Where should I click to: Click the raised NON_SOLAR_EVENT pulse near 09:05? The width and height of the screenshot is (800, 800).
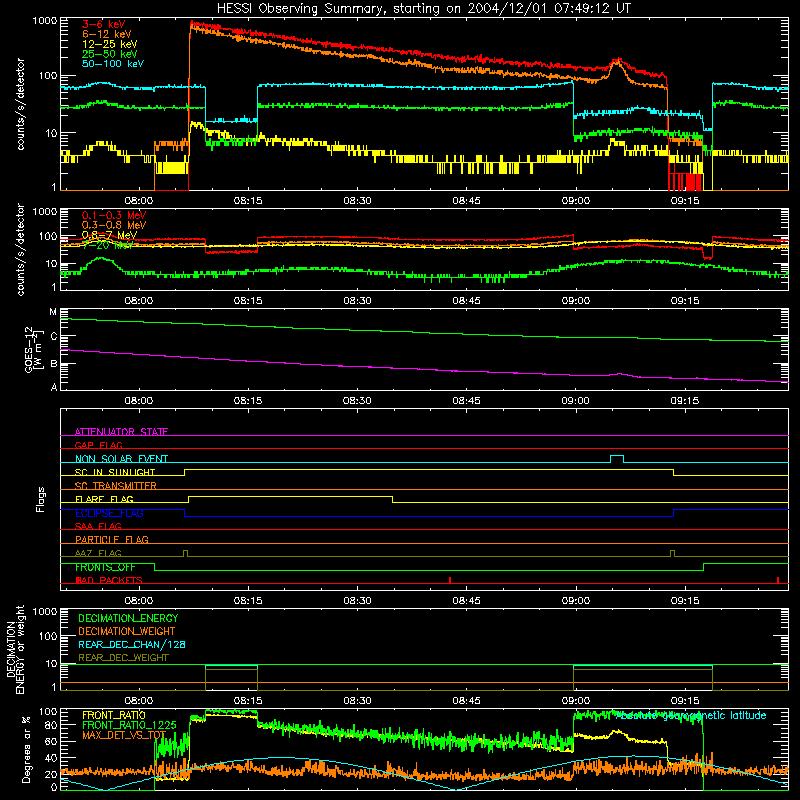click(x=617, y=458)
